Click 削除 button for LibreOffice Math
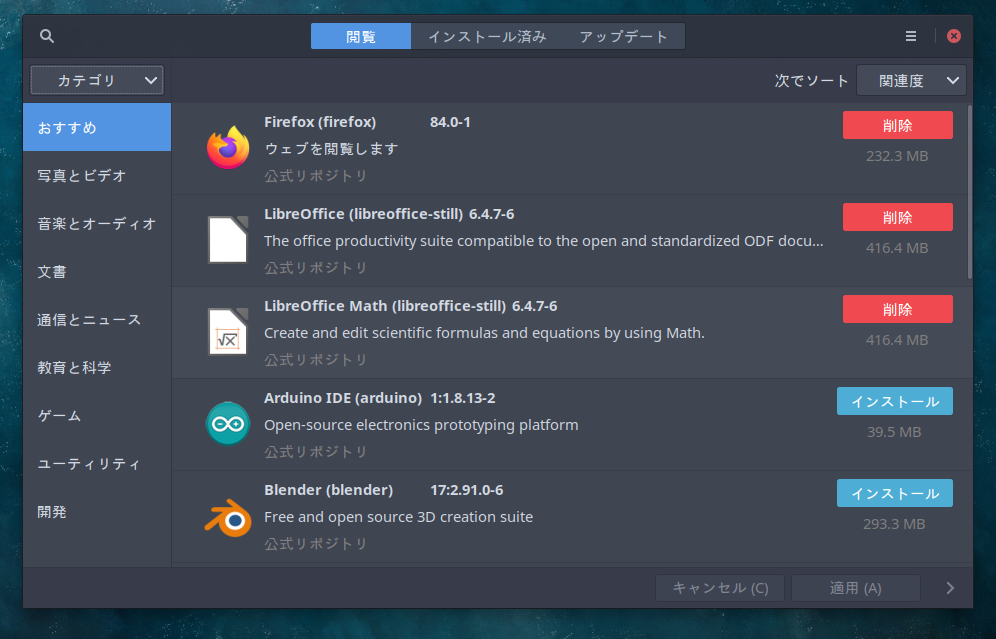This screenshot has height=639, width=996. (898, 309)
